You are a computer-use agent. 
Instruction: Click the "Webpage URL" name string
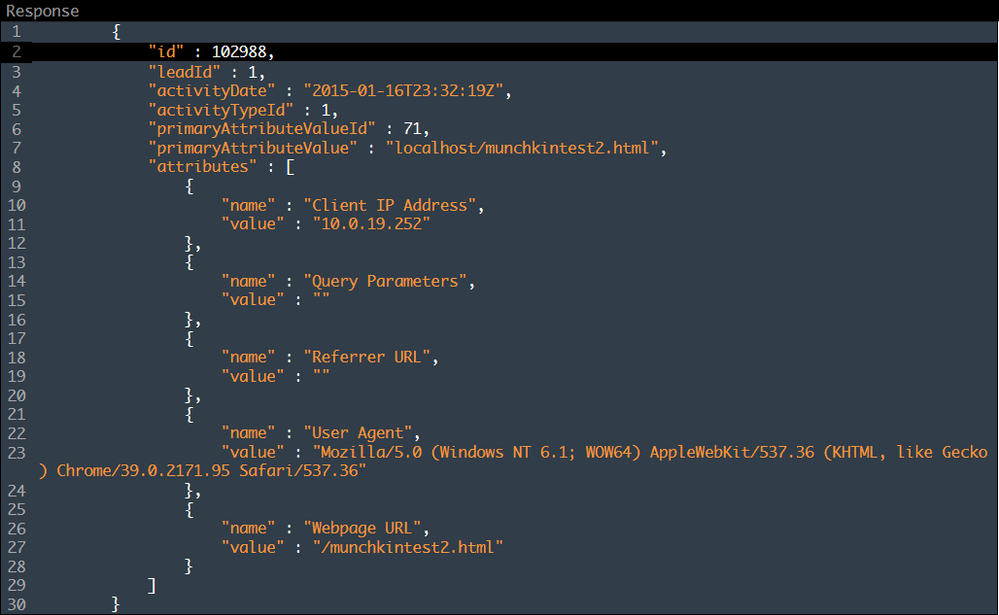tap(363, 528)
